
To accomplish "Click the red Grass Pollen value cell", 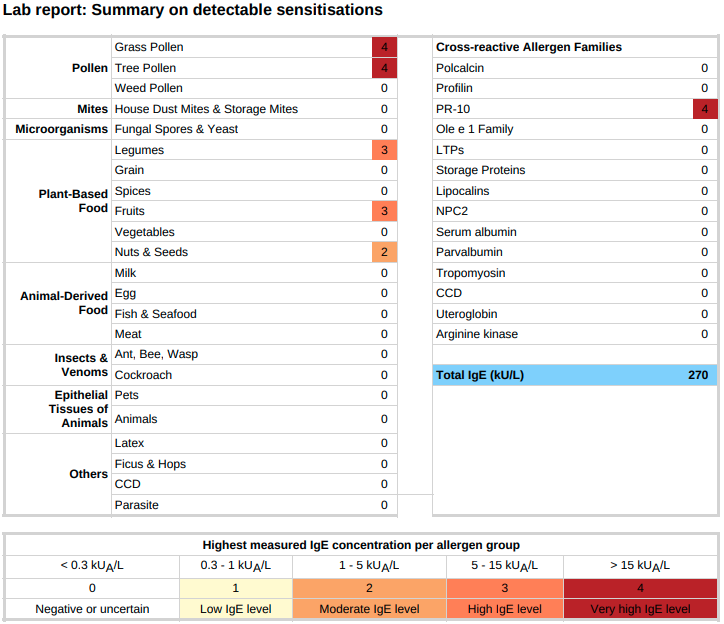I will 384,47.
